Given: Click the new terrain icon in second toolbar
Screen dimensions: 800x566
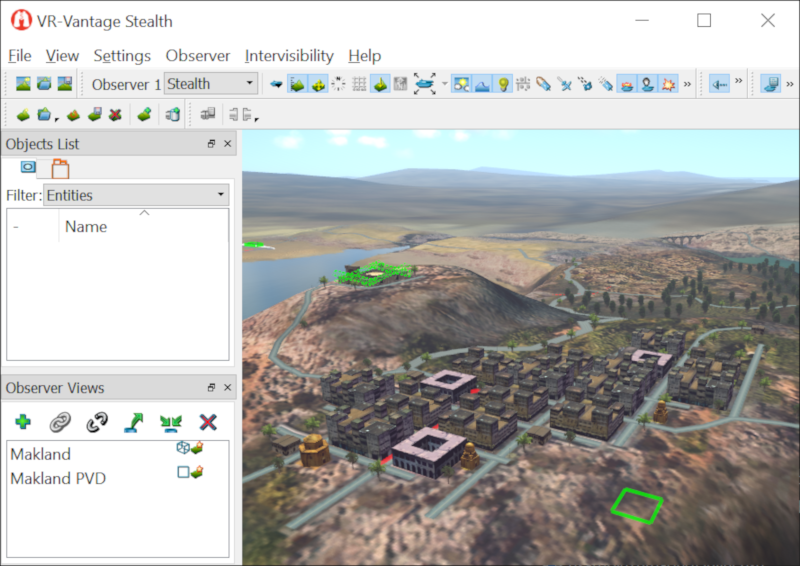Looking at the screenshot, I should click(x=23, y=115).
